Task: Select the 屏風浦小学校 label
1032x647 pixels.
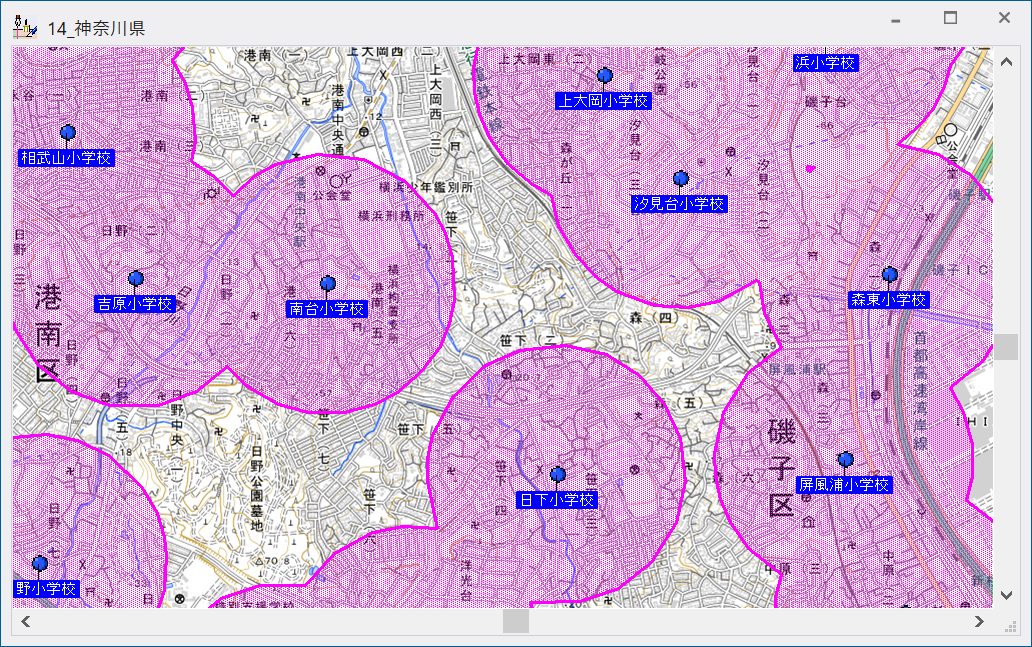Action: click(x=844, y=485)
